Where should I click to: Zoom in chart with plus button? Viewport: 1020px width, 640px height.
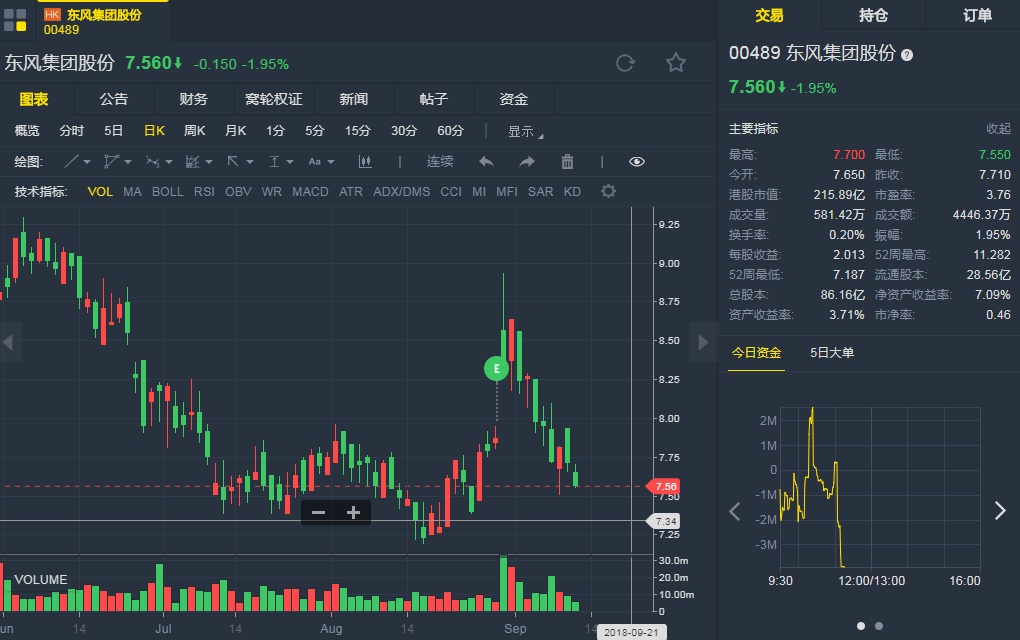[x=353, y=513]
